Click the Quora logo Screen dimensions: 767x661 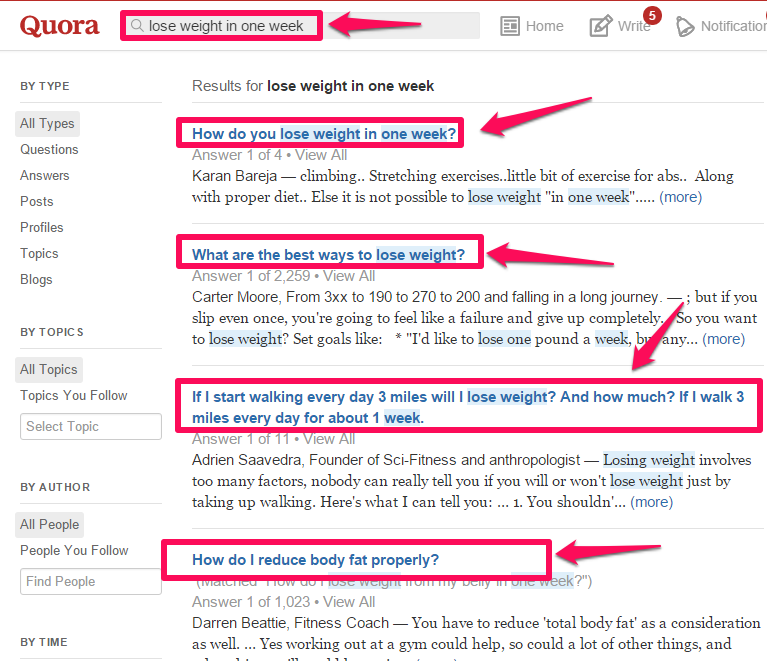[x=59, y=26]
